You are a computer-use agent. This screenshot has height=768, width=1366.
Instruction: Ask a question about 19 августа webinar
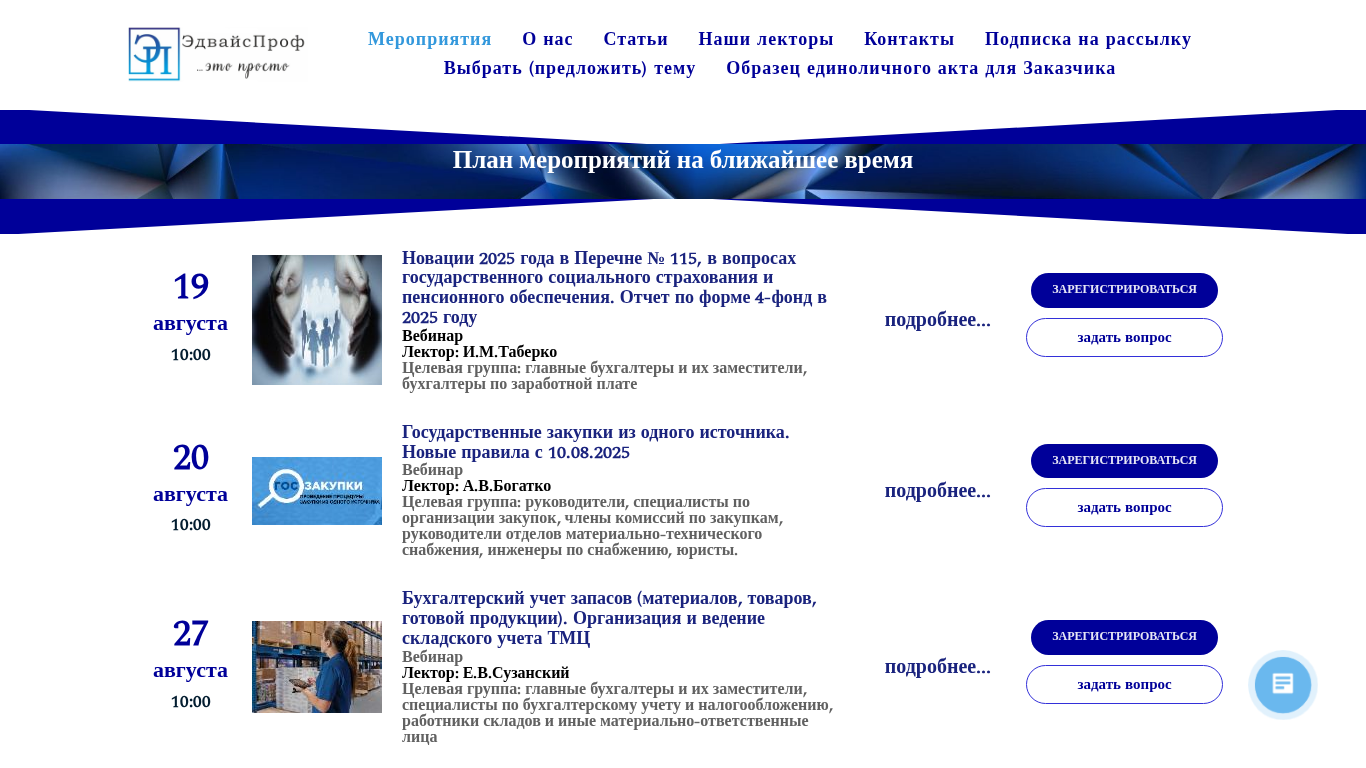1124,338
